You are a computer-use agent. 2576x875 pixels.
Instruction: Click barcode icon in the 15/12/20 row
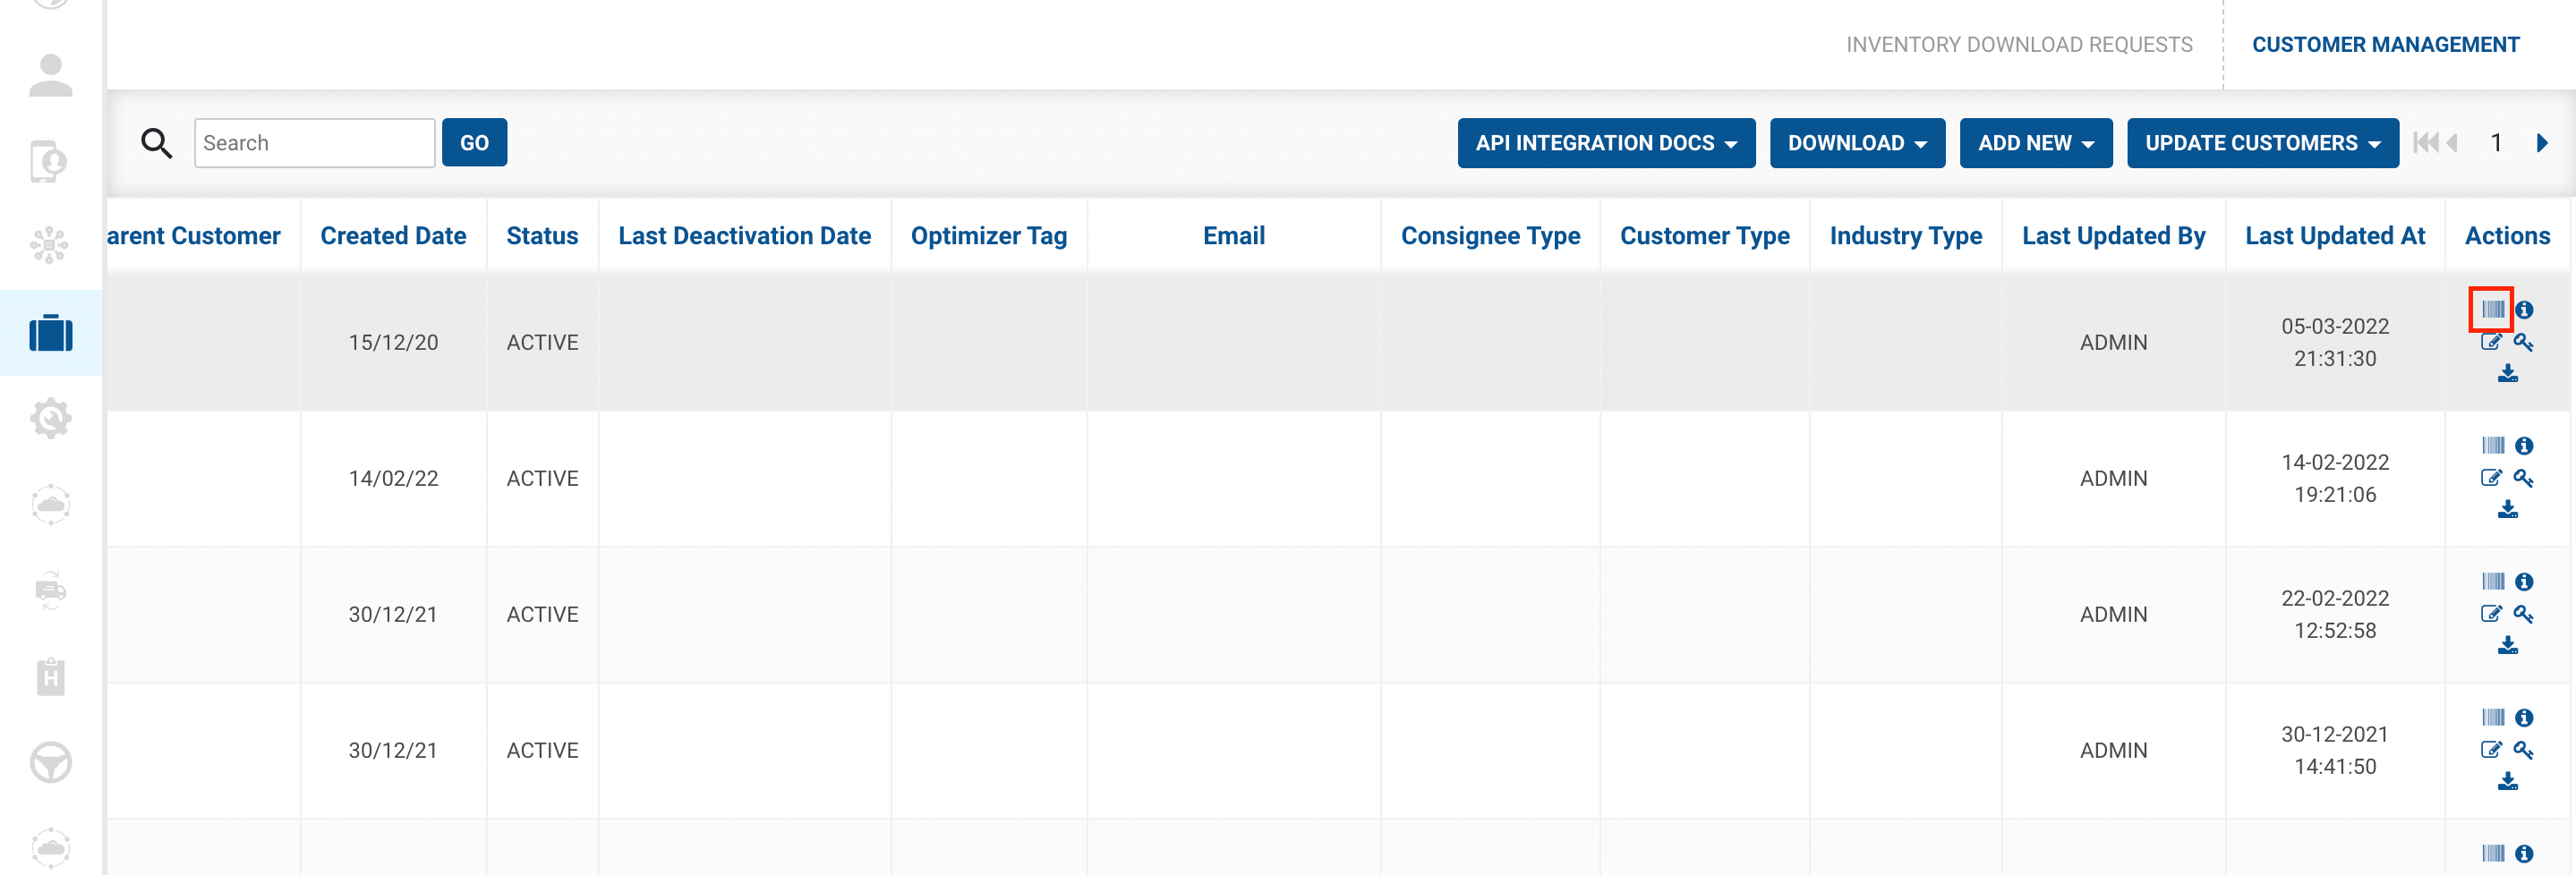pyautogui.click(x=2492, y=309)
